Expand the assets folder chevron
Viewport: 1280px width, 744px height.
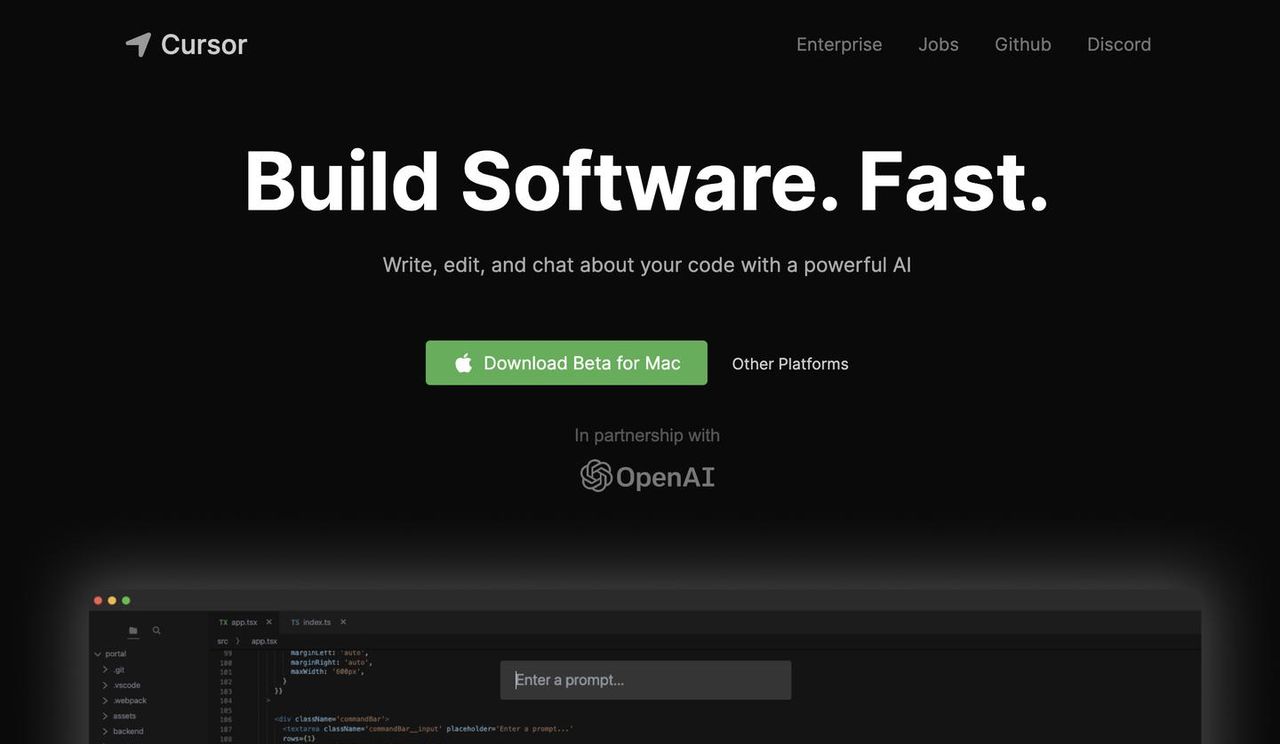tap(105, 716)
